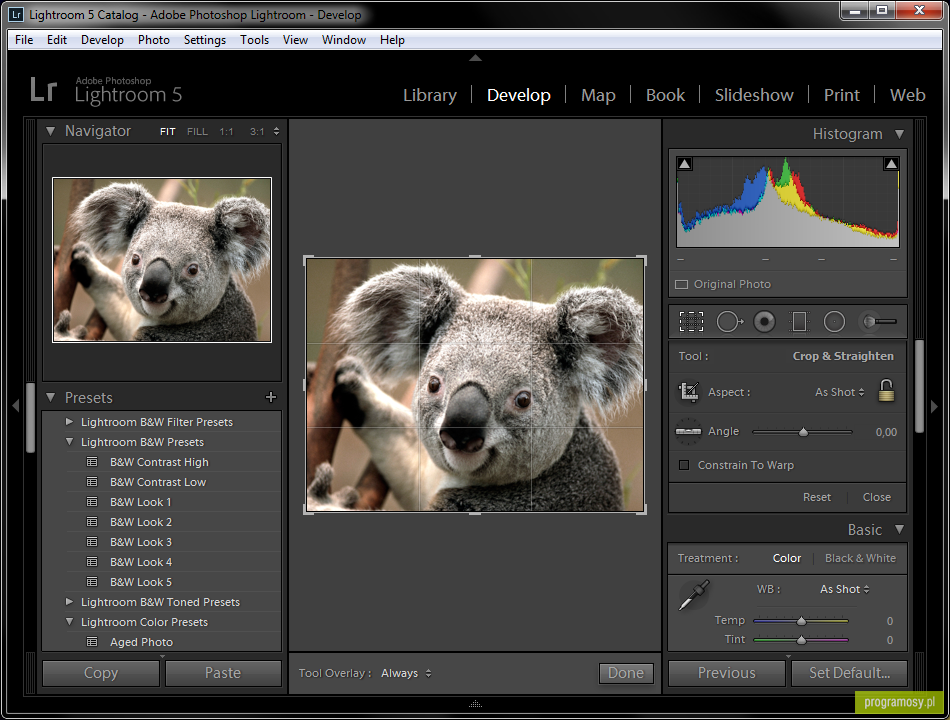Pick the Straighten angle tool icon

click(688, 432)
